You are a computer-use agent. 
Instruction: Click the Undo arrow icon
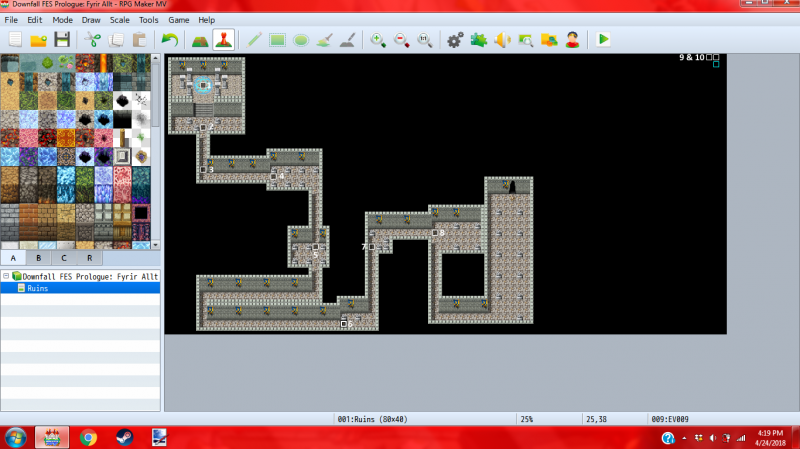pos(169,40)
